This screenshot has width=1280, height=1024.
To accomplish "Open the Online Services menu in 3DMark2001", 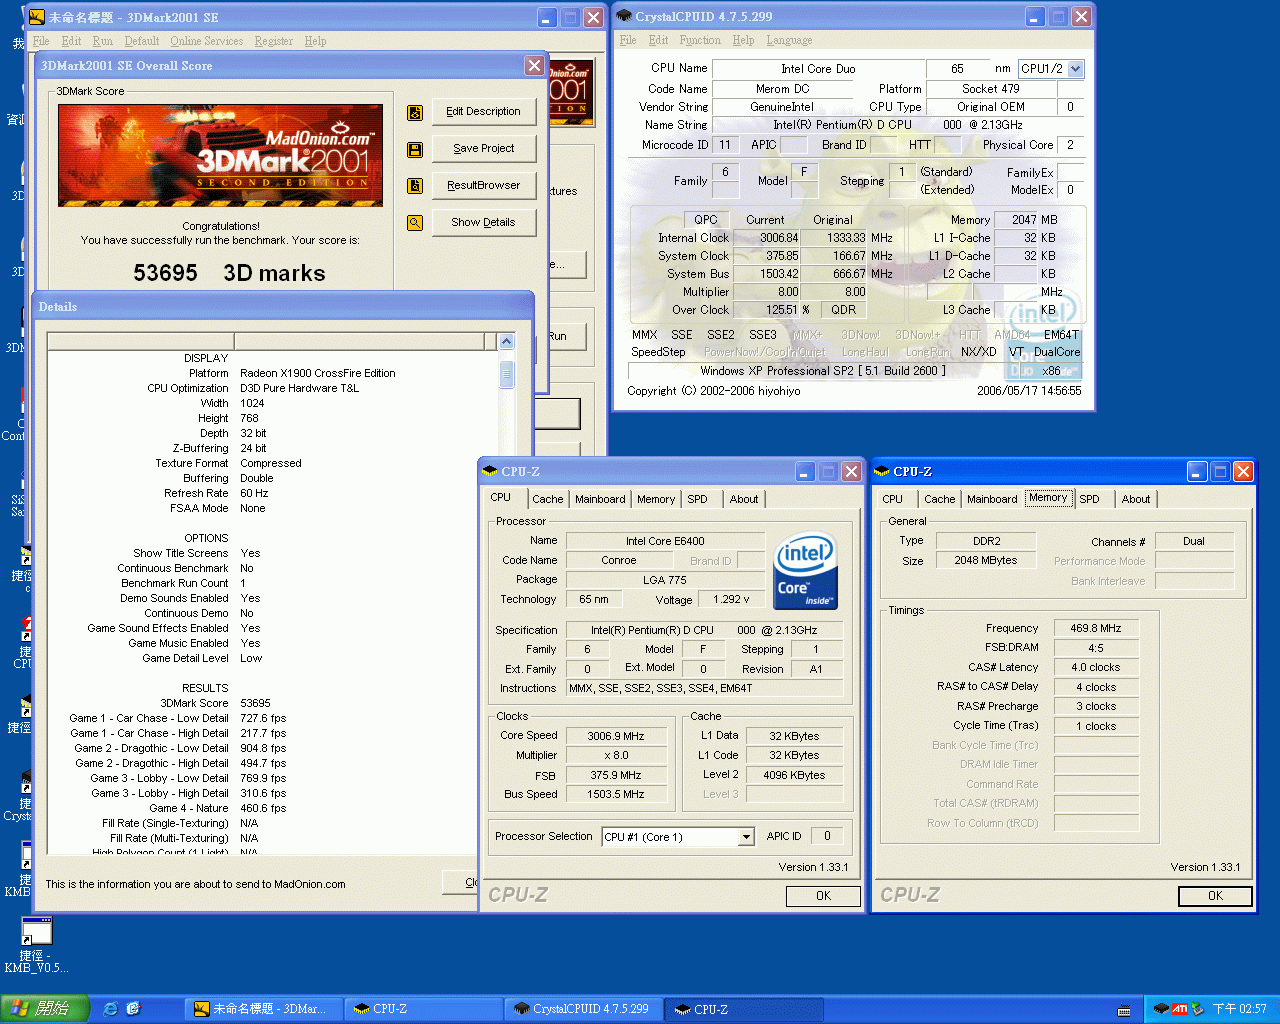I will pos(206,41).
